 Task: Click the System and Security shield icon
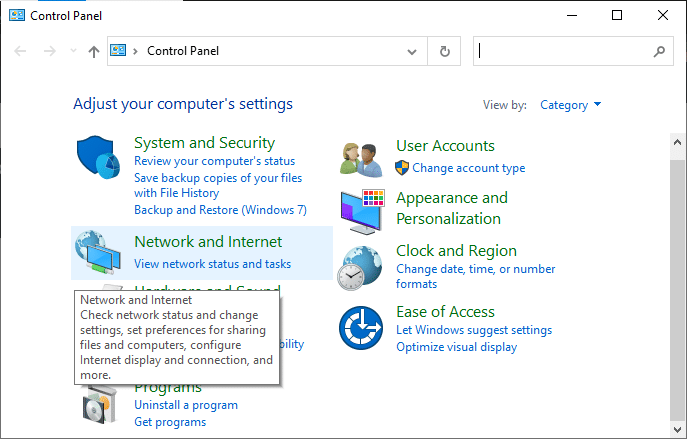click(101, 162)
